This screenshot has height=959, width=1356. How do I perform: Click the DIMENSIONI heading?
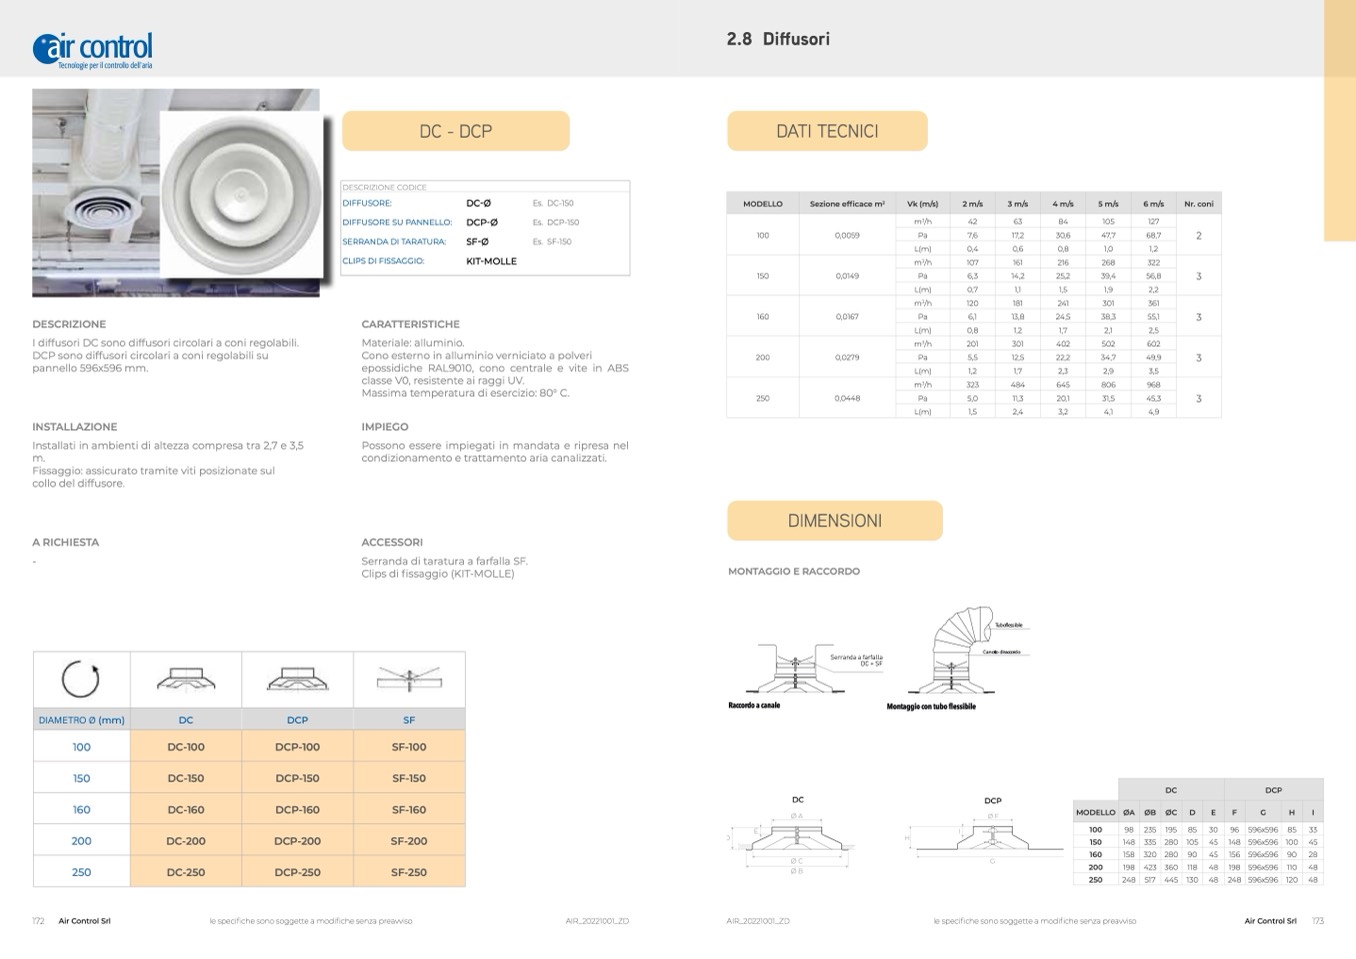(x=834, y=521)
